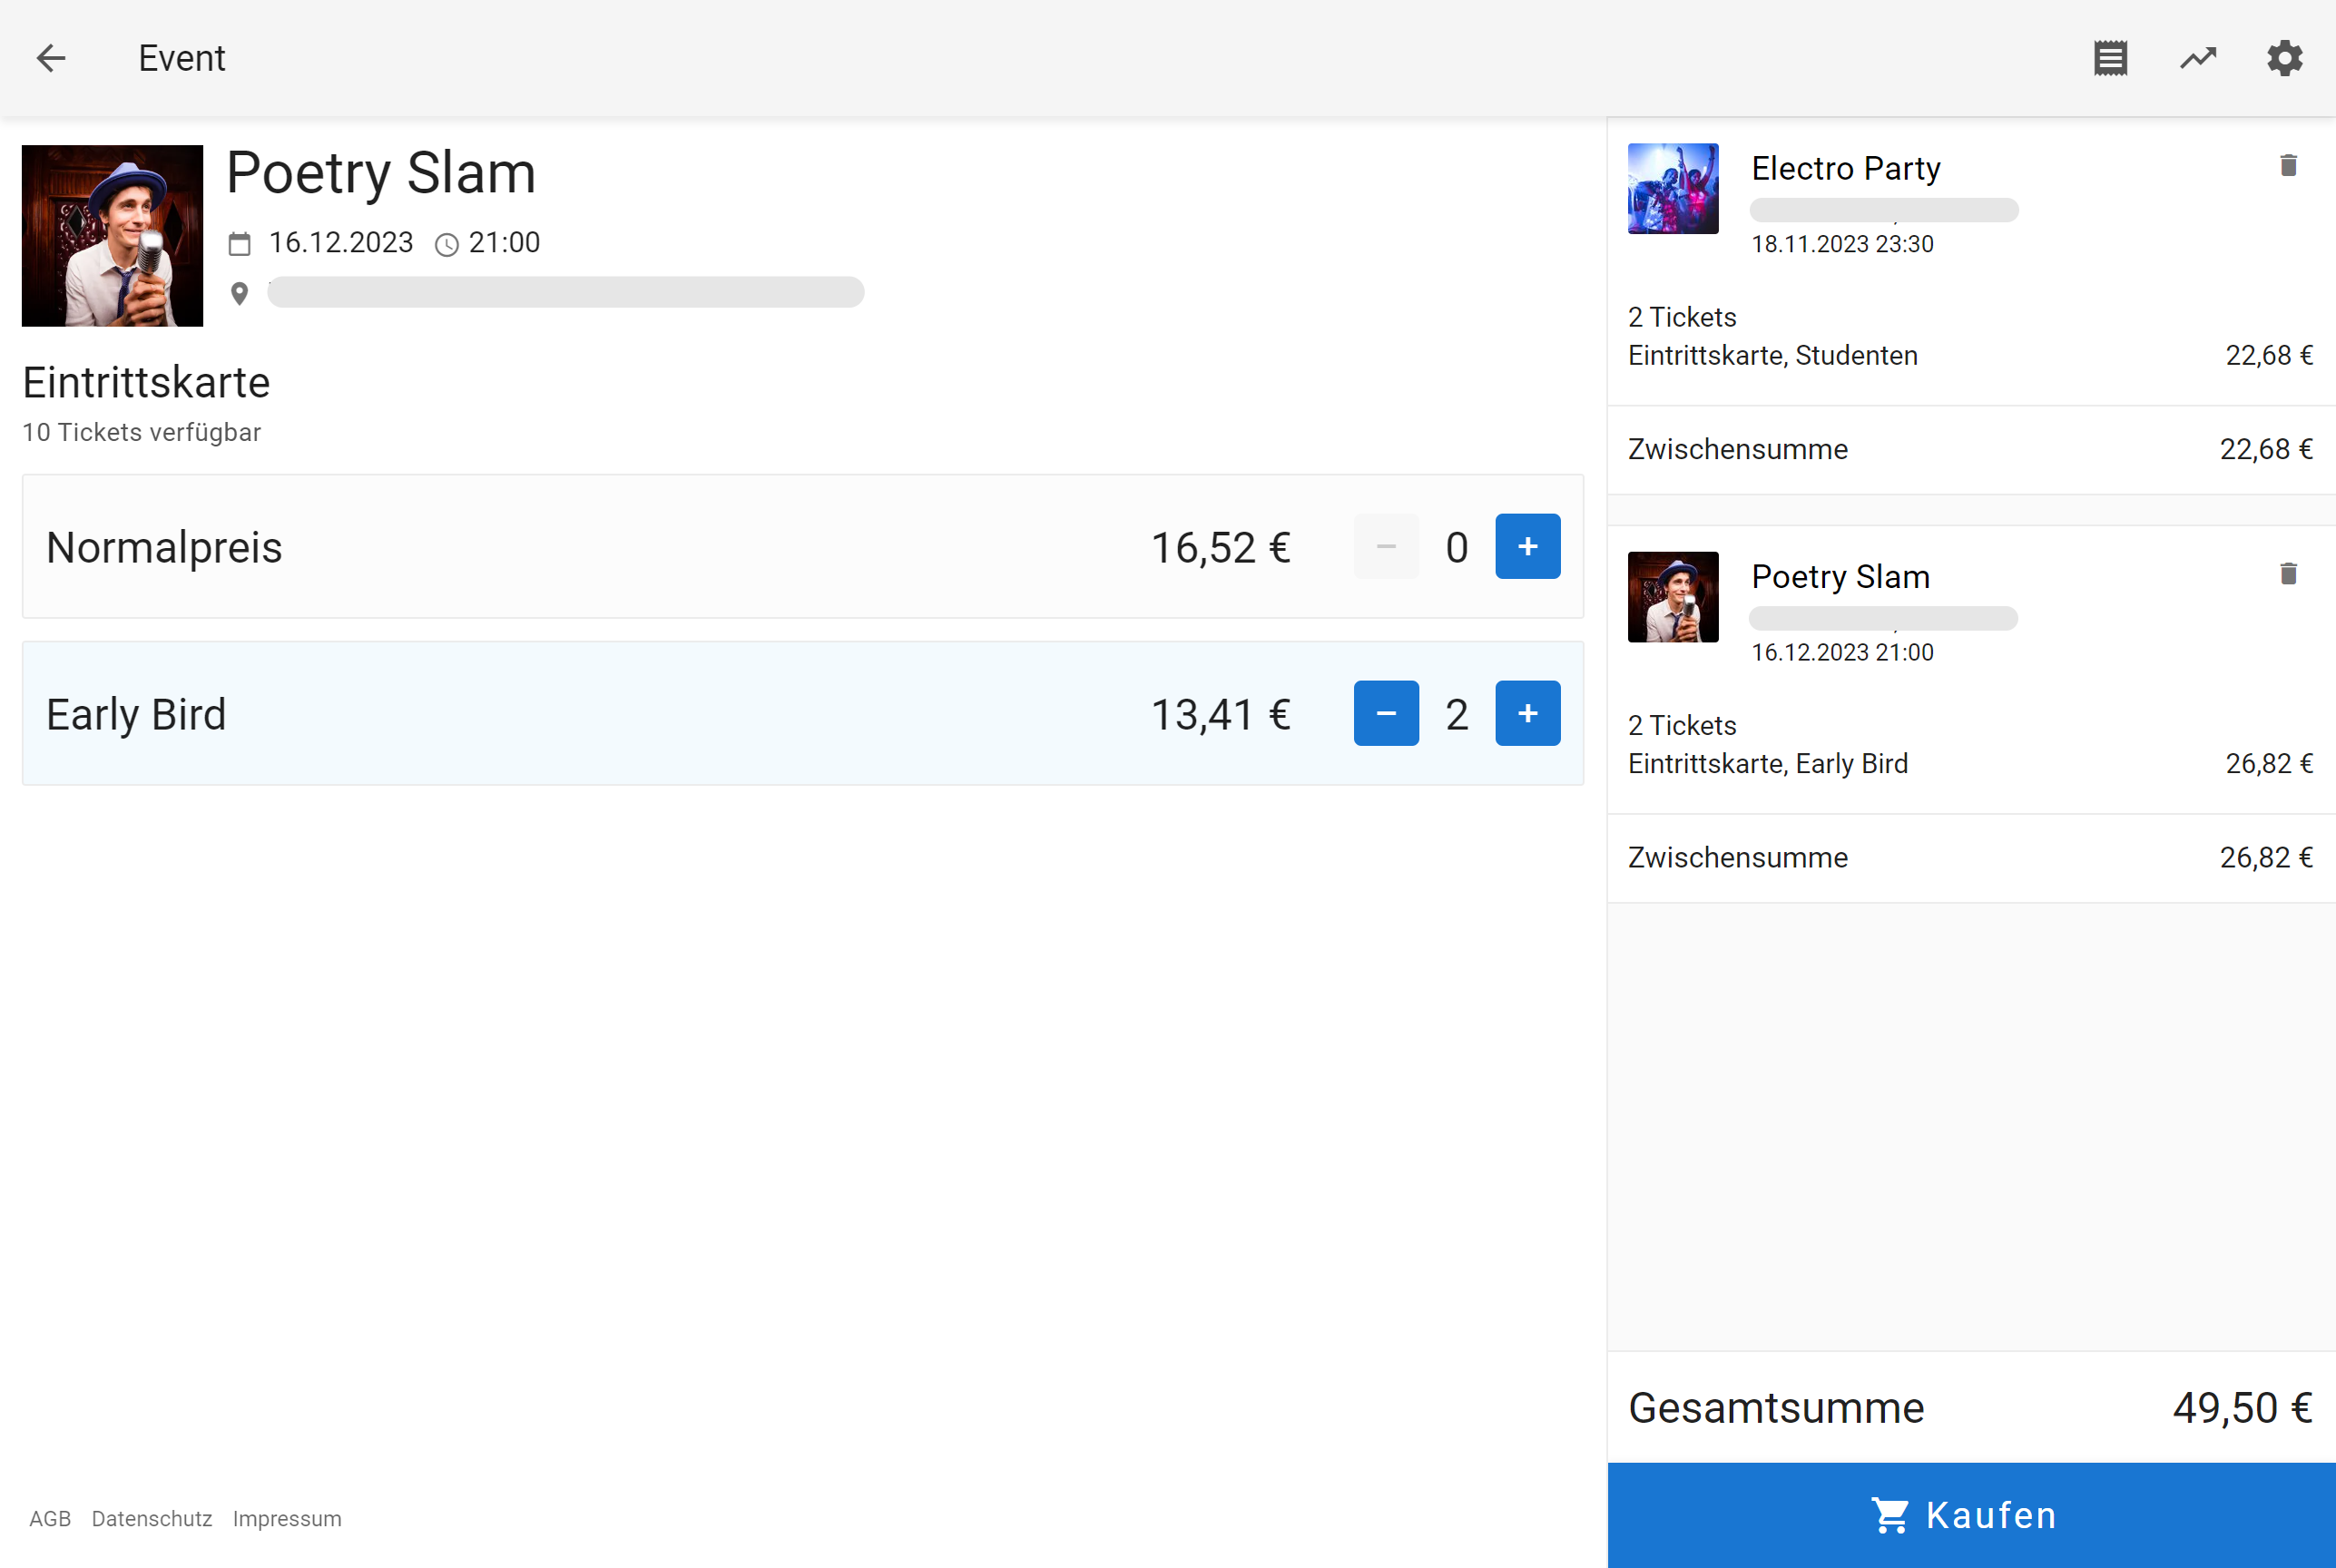The image size is (2336, 1568).
Task: Open the settings gear icon
Action: (2284, 58)
